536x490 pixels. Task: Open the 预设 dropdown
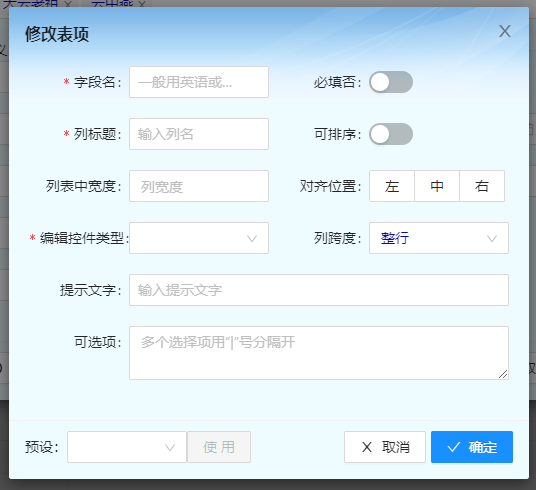coord(127,447)
